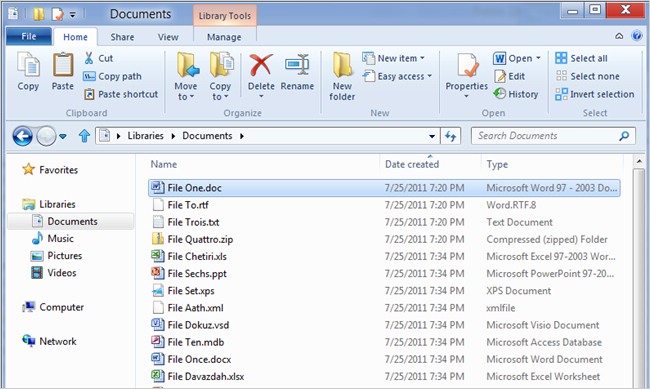Click the Cut scissors icon

pyautogui.click(x=89, y=58)
